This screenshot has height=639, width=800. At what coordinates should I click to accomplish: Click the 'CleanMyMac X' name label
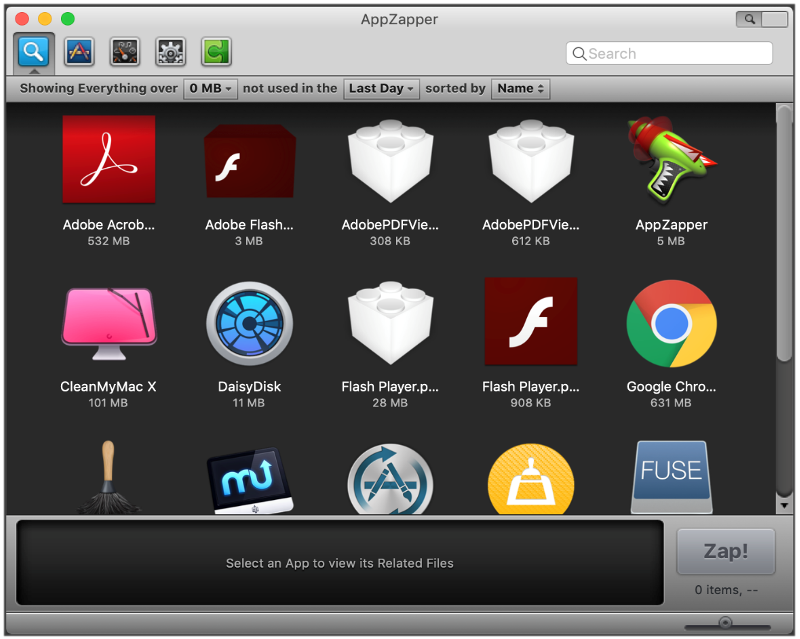point(108,386)
